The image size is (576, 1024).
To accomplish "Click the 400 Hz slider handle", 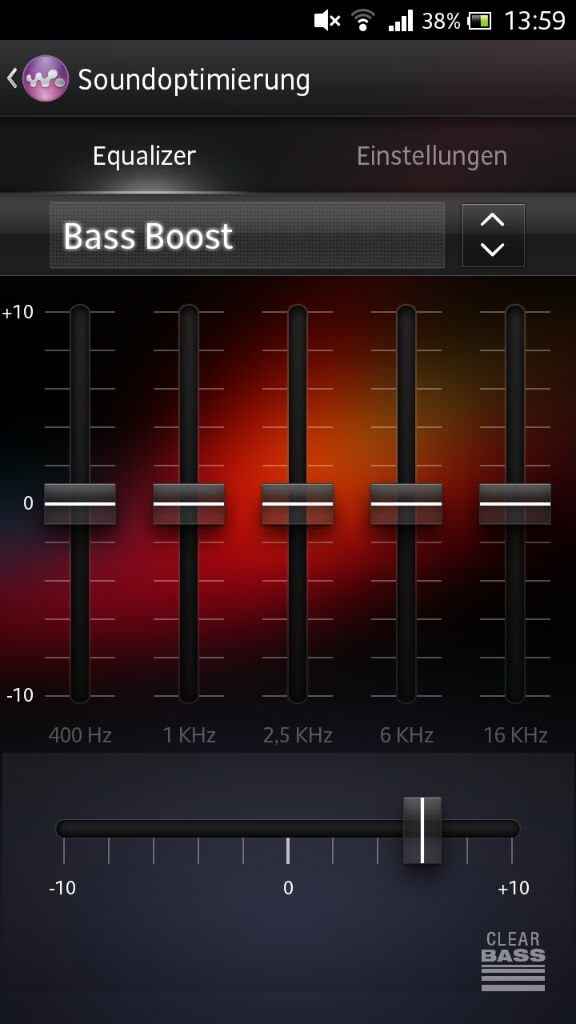I will [80, 504].
